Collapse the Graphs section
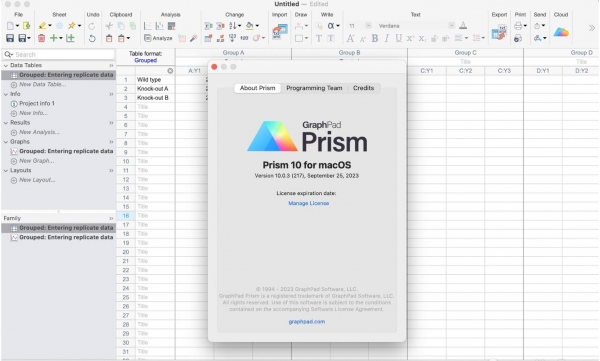The height and width of the screenshot is (361, 600). point(6,142)
